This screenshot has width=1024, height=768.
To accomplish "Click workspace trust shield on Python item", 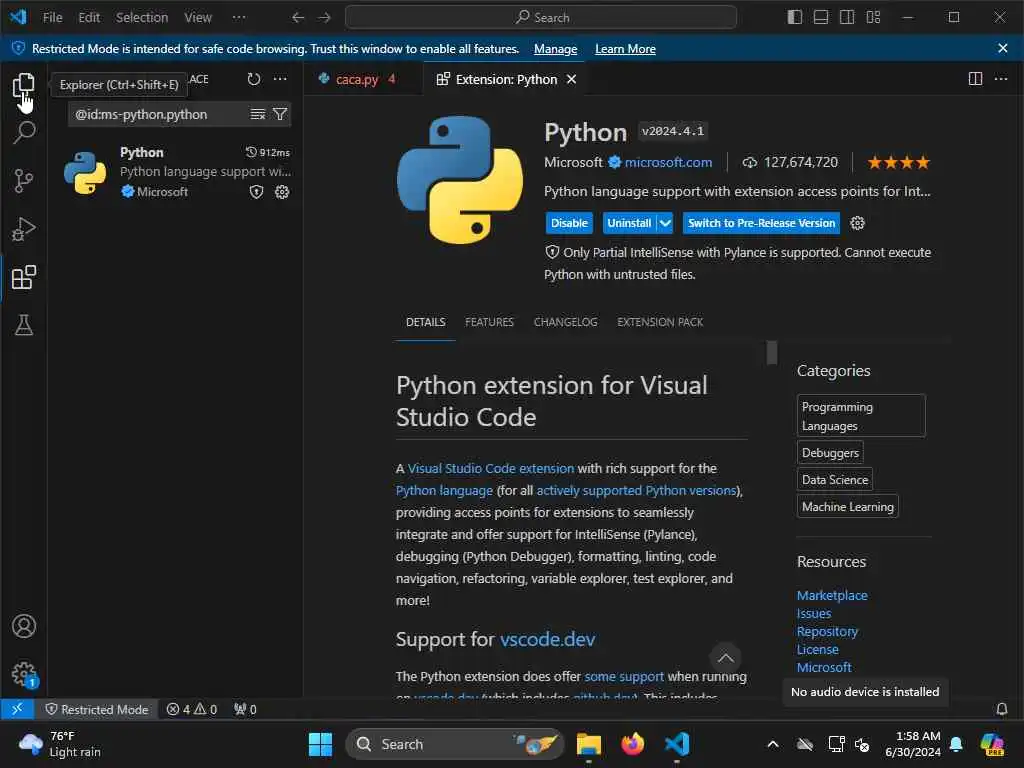I will click(257, 192).
